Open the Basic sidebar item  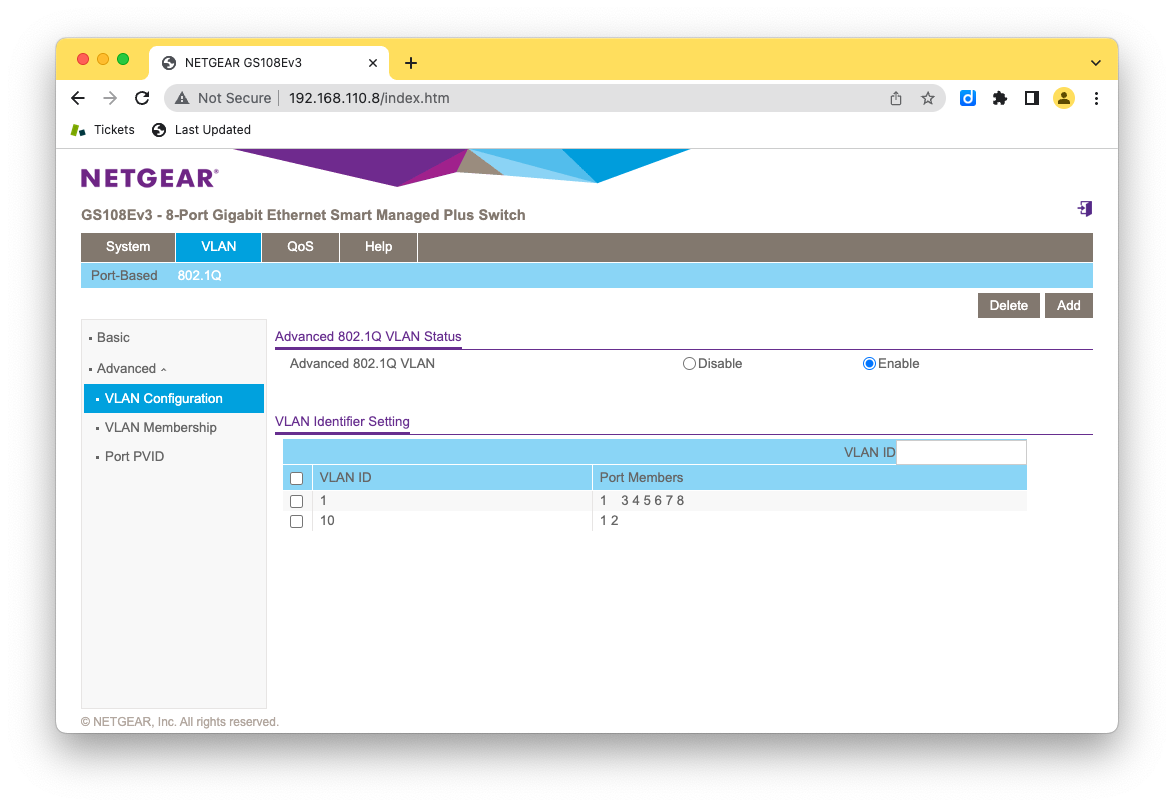[113, 338]
